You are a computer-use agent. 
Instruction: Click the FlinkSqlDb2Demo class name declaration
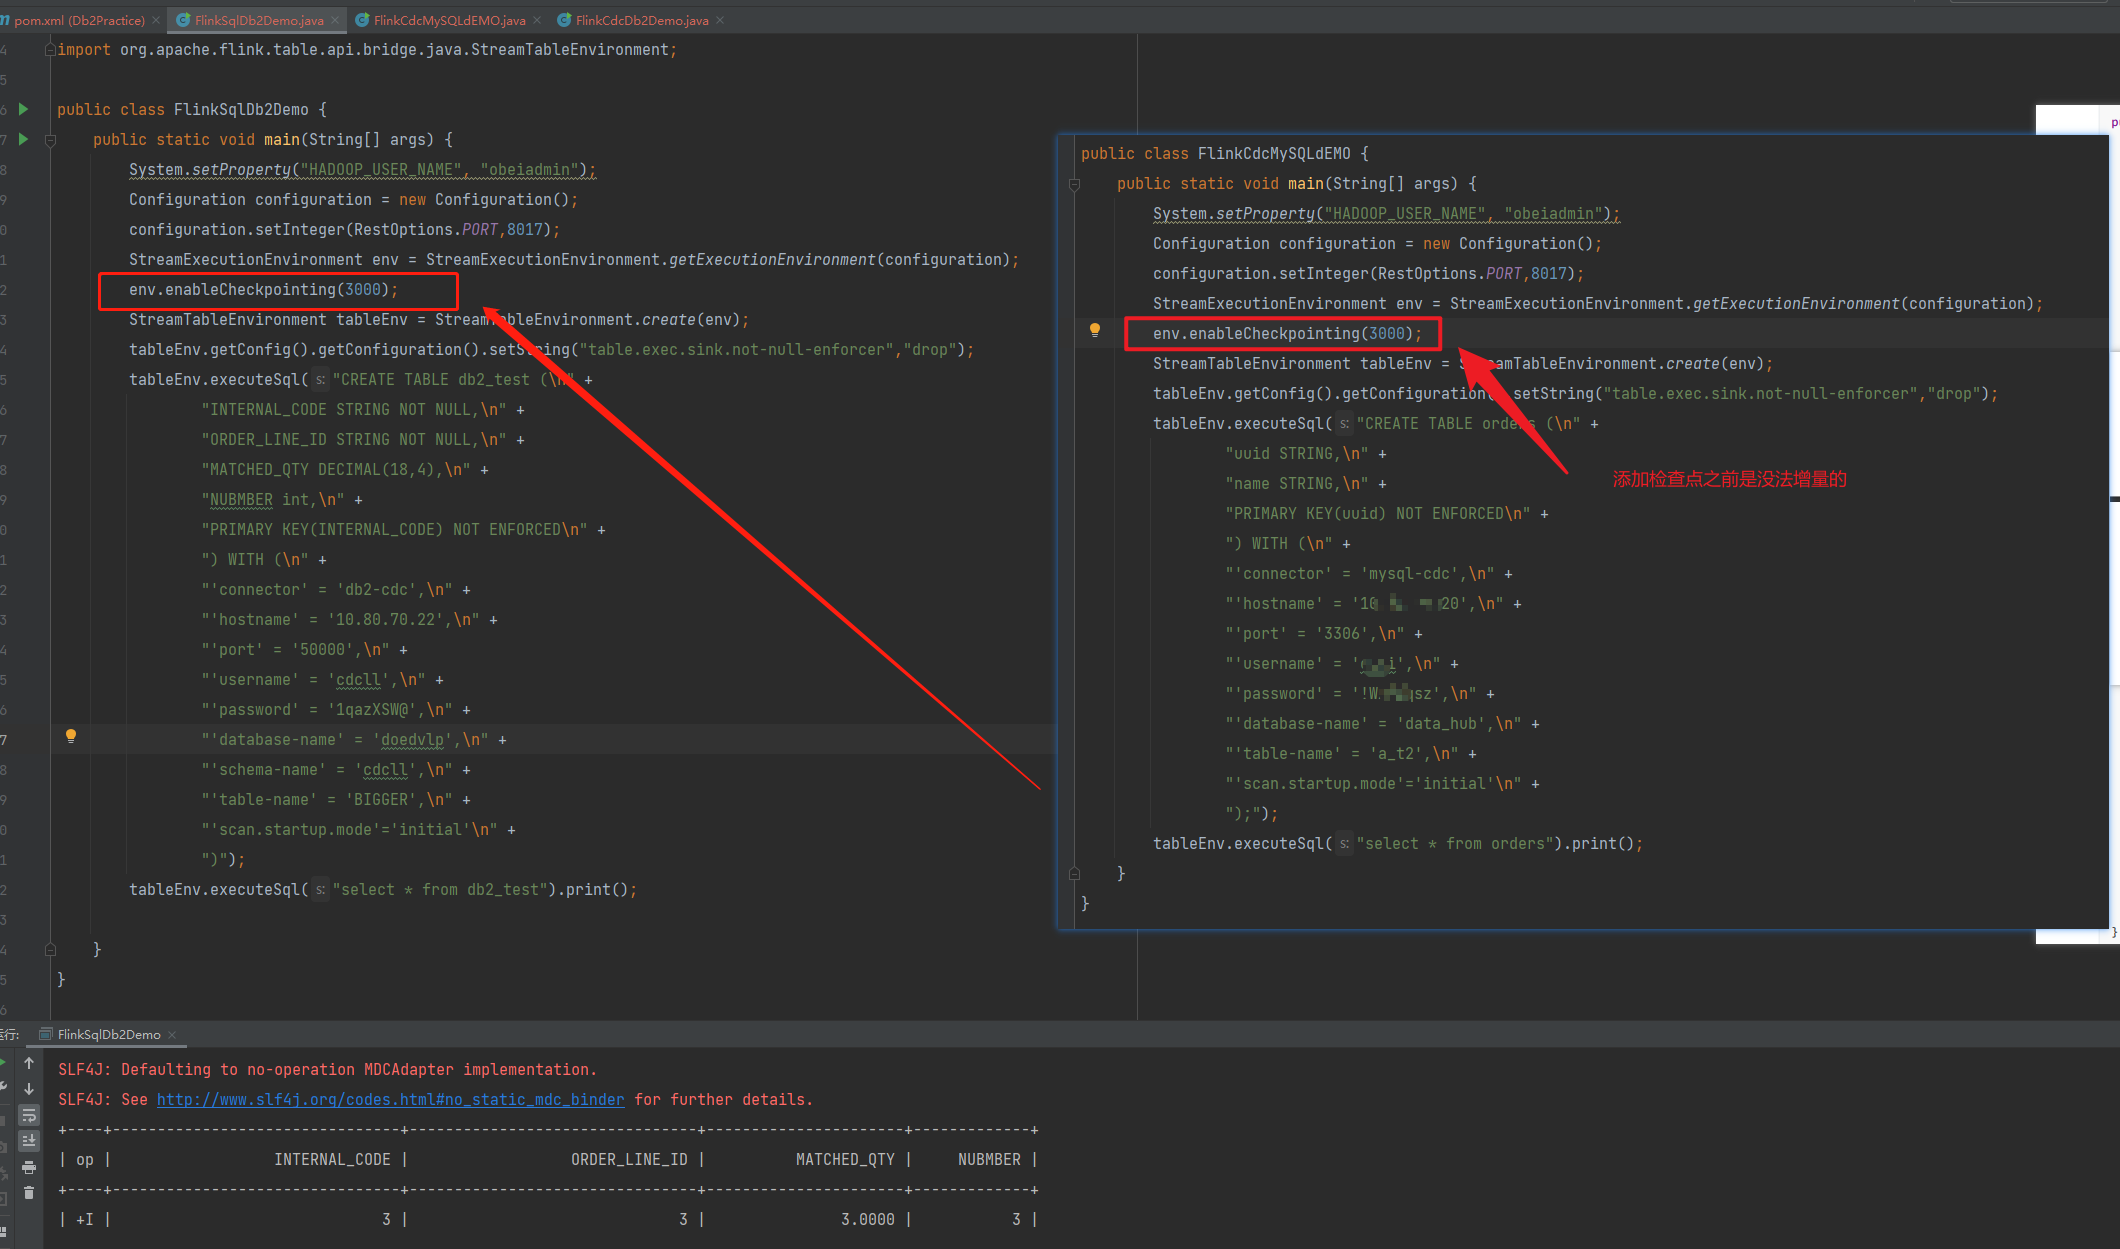241,109
